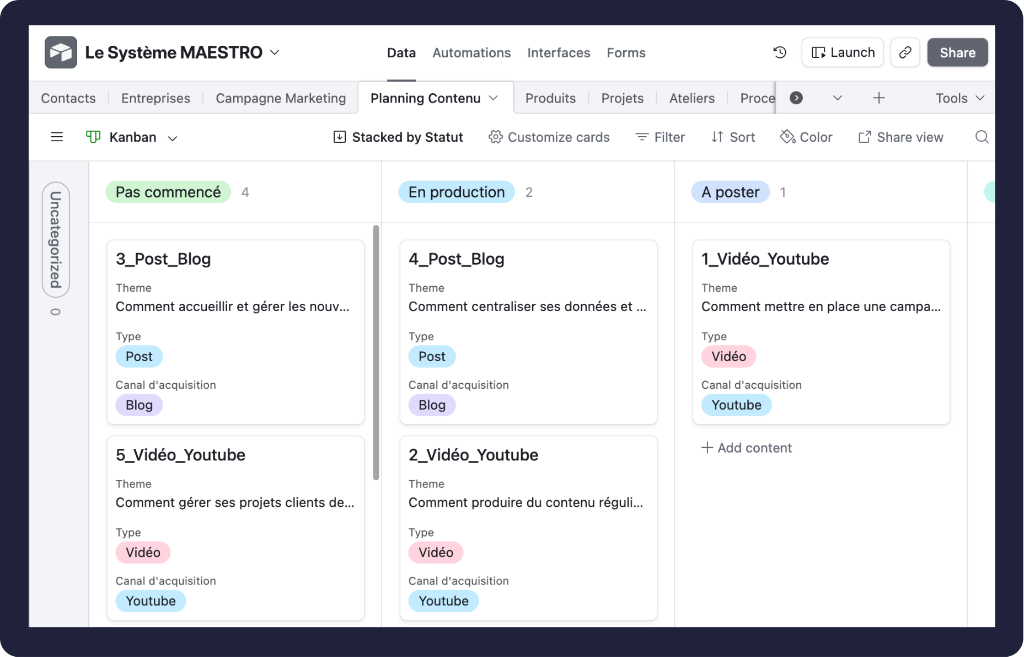The width and height of the screenshot is (1024, 657).
Task: Click the Share button
Action: (957, 53)
